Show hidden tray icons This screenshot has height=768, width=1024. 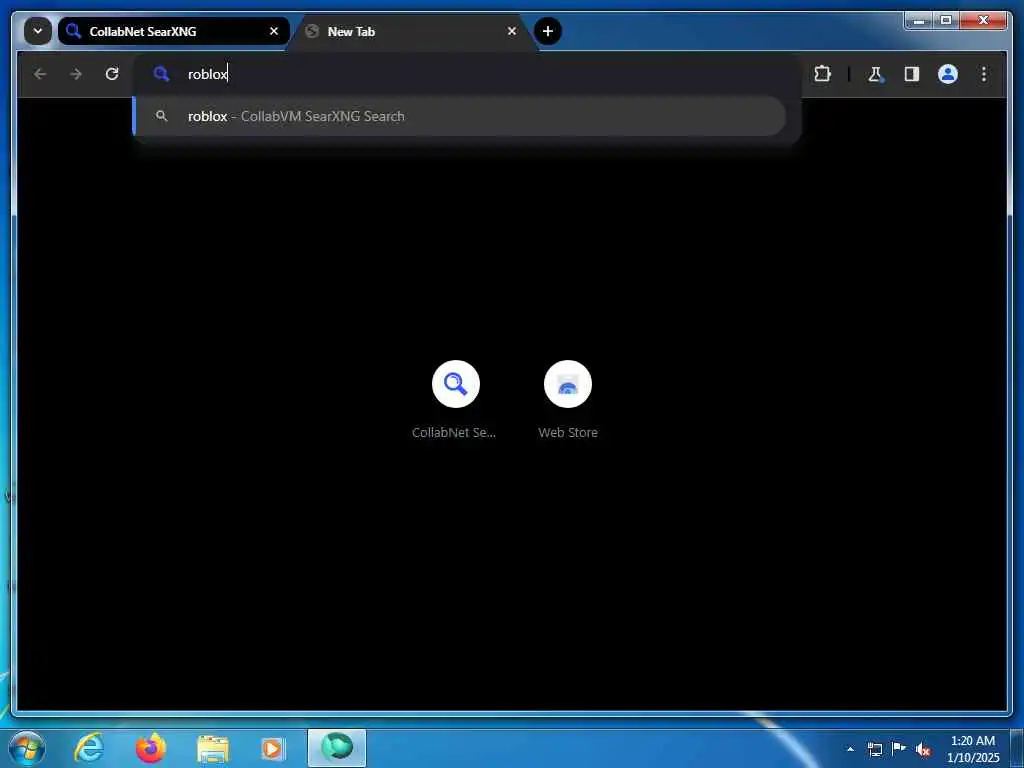[850, 749]
